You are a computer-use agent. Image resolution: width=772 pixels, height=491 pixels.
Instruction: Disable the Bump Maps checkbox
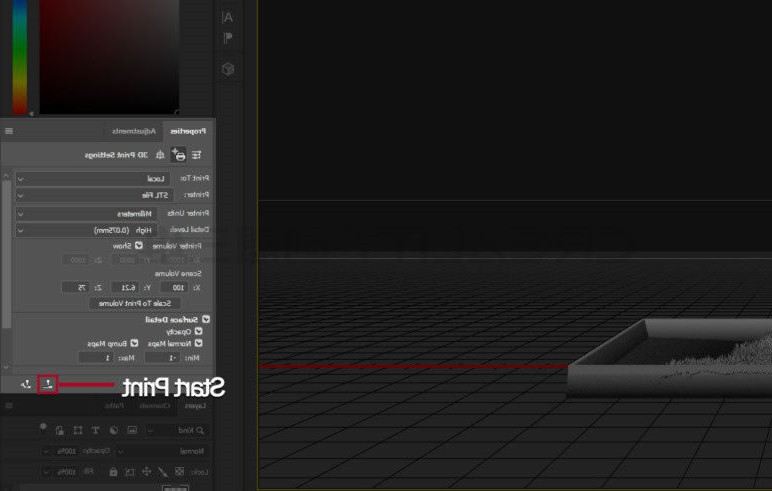point(131,343)
